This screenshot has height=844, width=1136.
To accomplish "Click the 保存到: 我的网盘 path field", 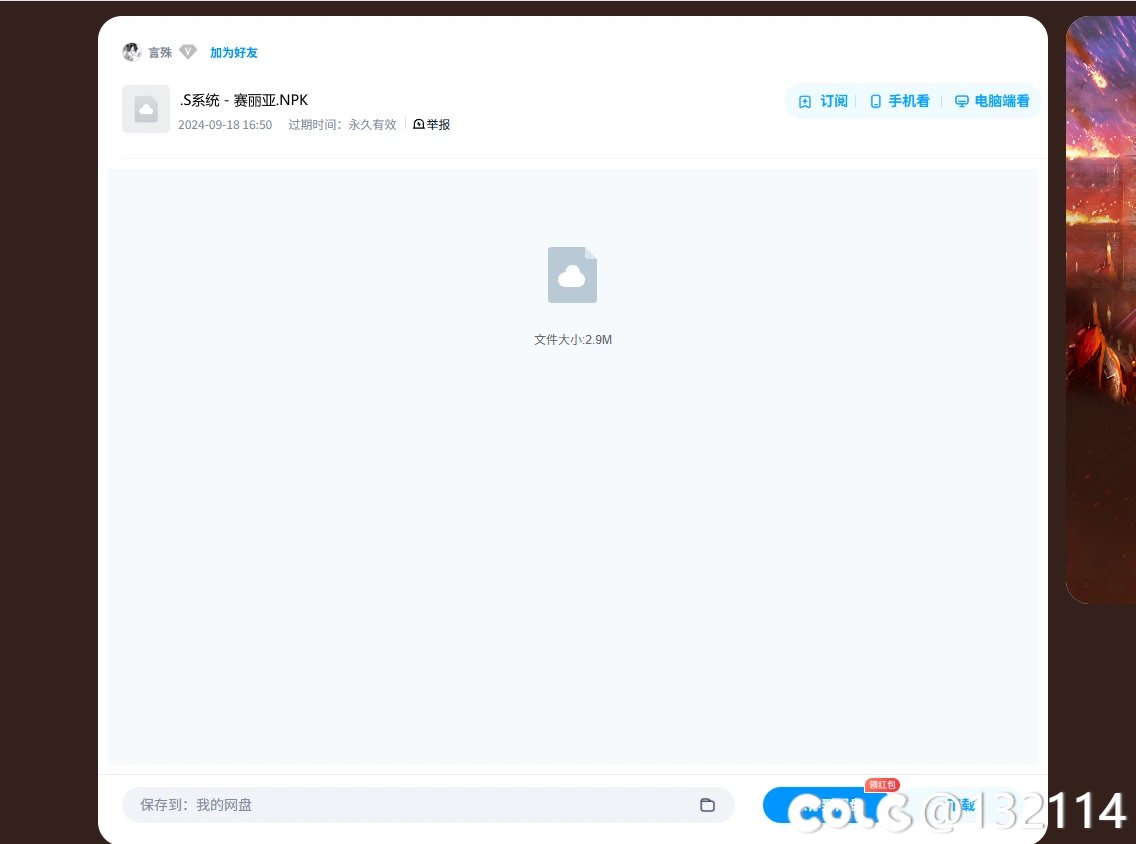I will (410, 805).
